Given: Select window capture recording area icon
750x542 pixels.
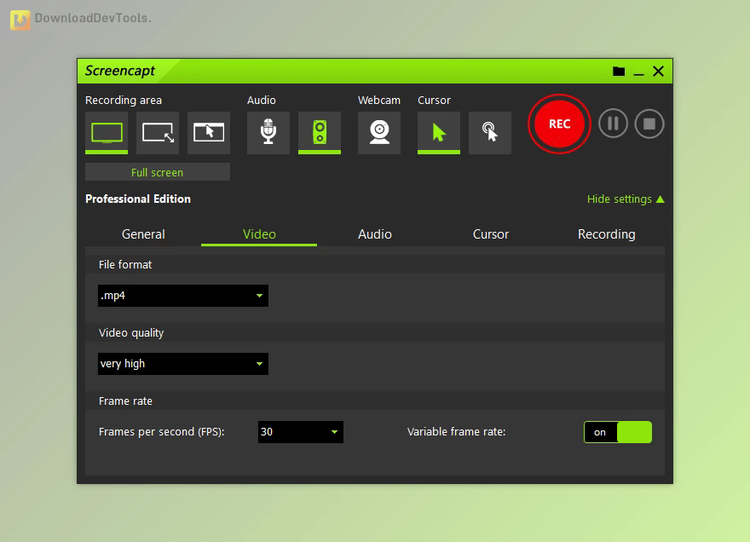Looking at the screenshot, I should tap(209, 133).
